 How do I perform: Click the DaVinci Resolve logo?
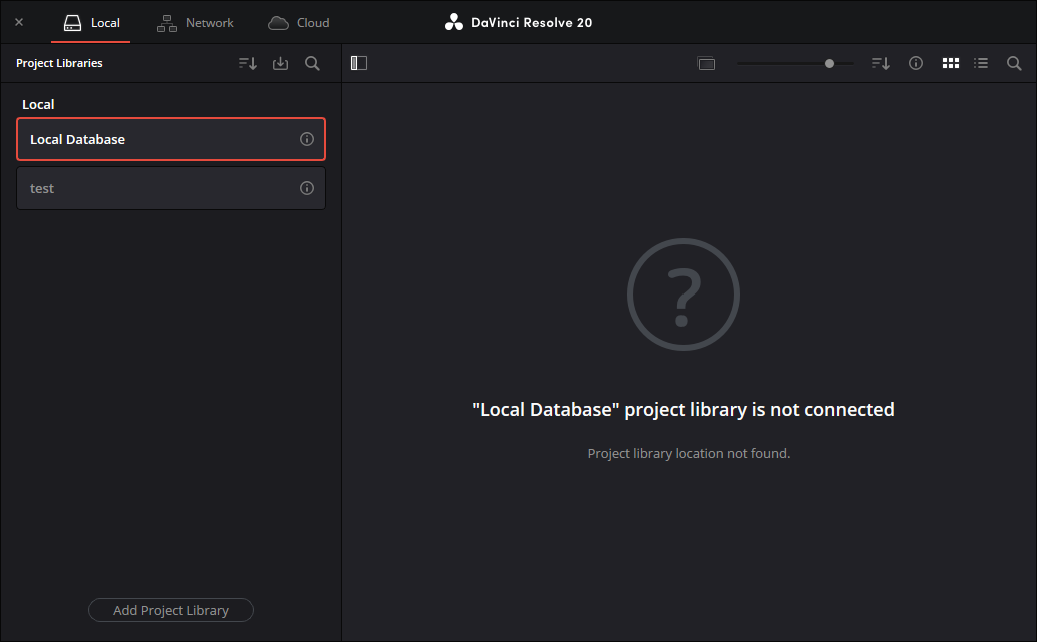tap(454, 22)
